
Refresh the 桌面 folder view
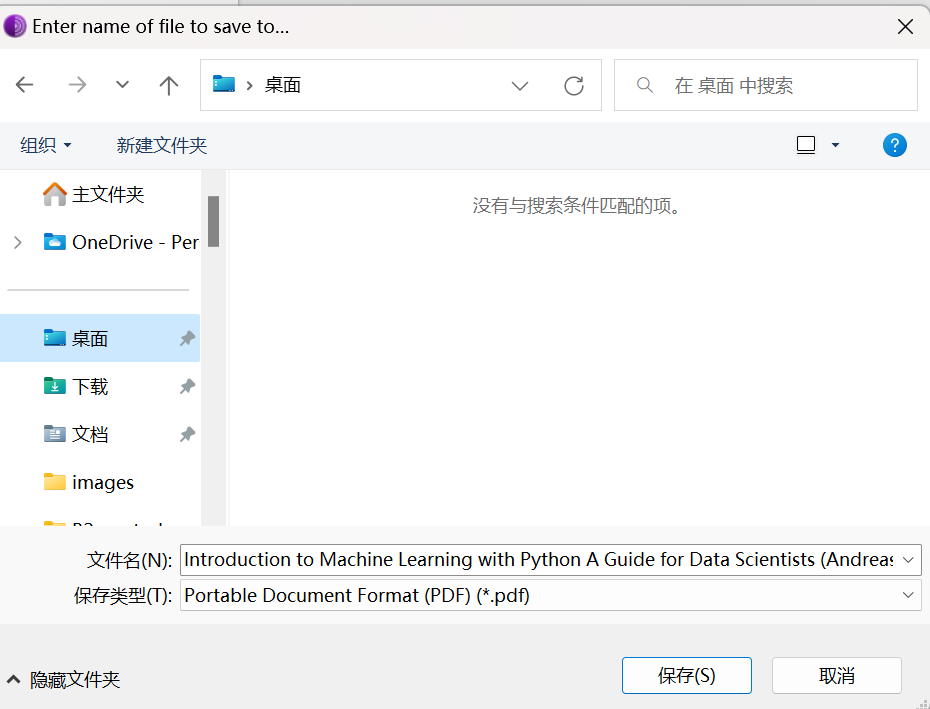tap(573, 85)
